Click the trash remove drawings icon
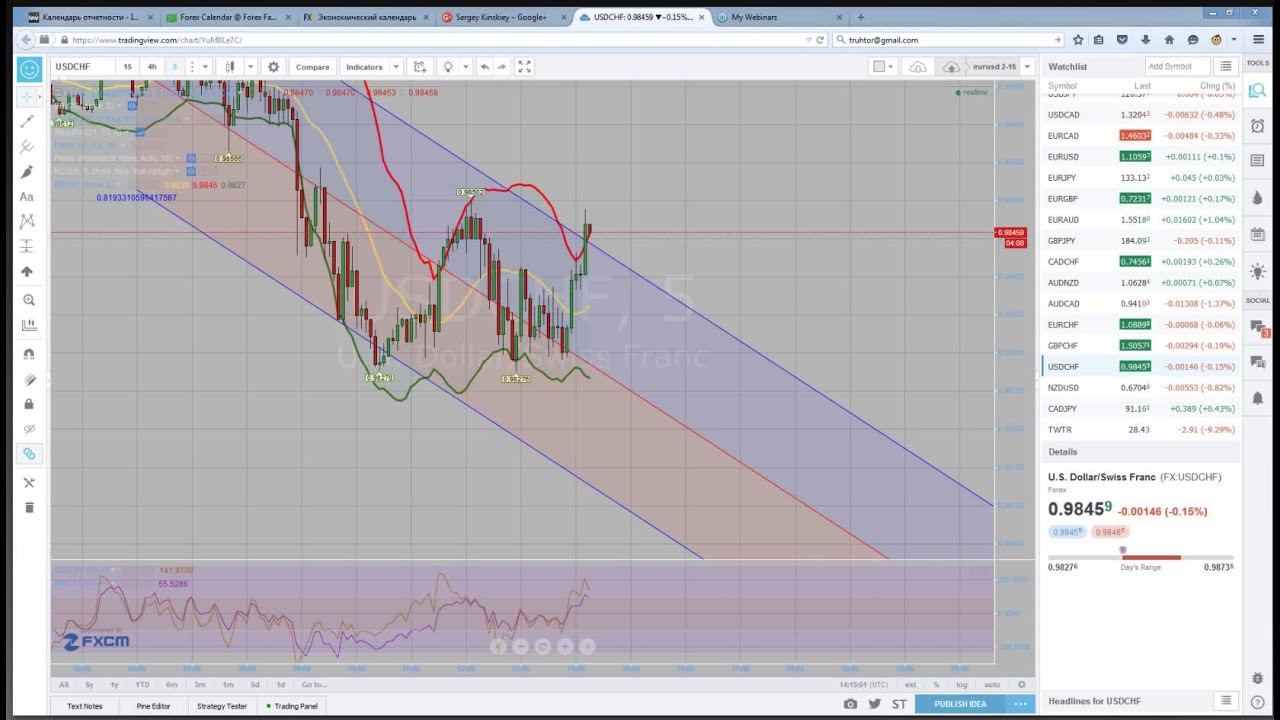This screenshot has height=720, width=1280. (28, 507)
